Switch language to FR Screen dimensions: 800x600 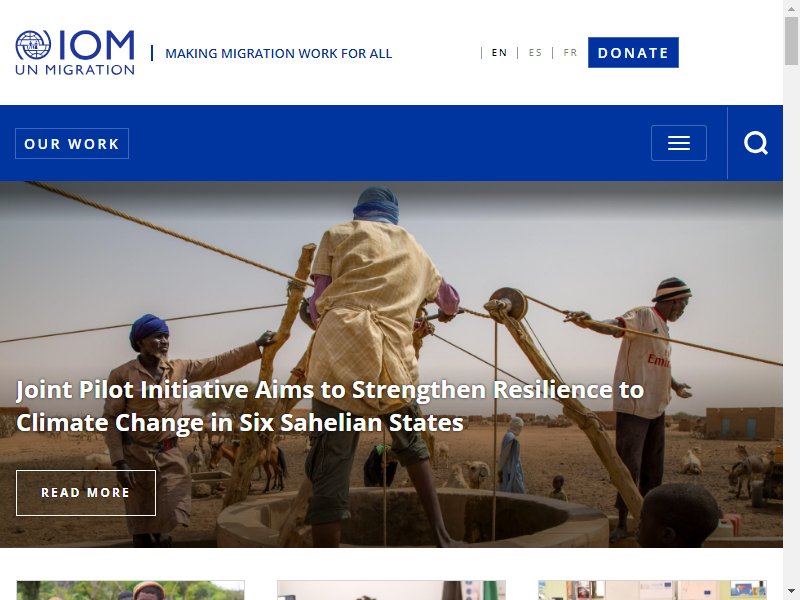pos(570,53)
